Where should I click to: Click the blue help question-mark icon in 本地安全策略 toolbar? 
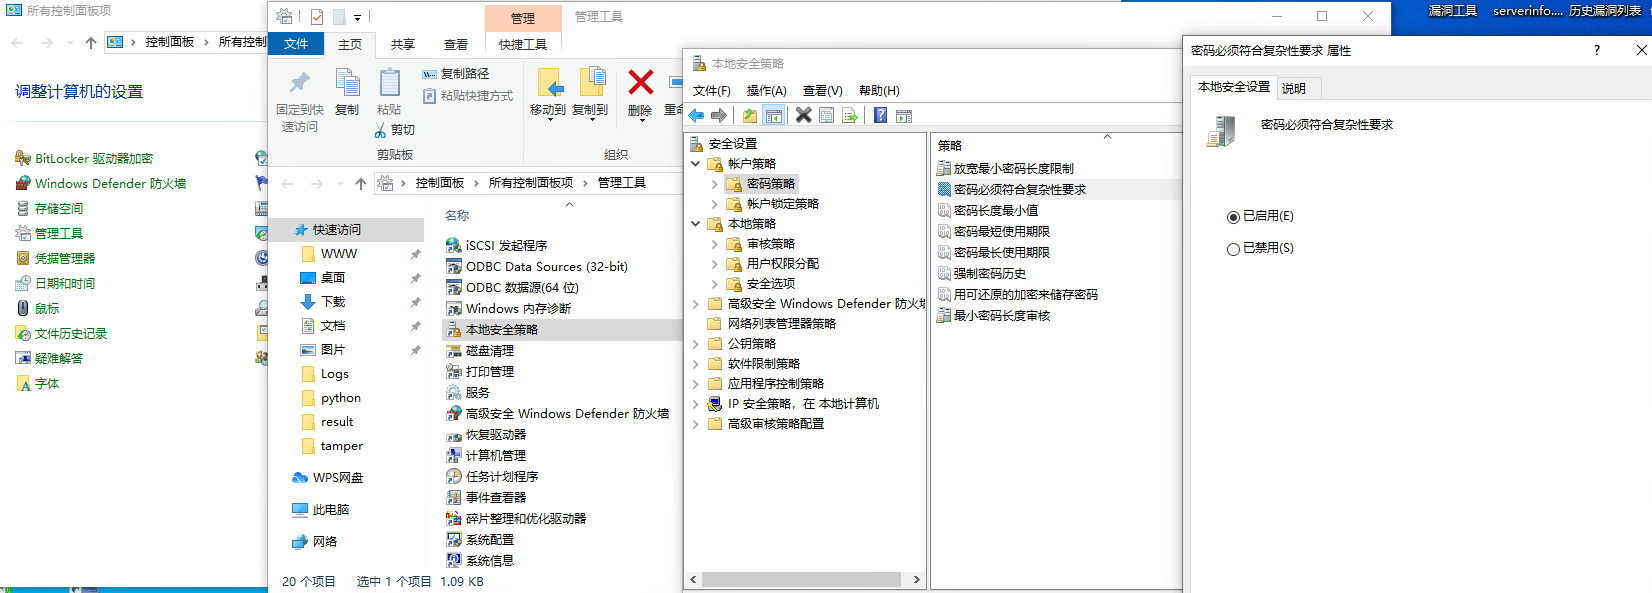[880, 115]
